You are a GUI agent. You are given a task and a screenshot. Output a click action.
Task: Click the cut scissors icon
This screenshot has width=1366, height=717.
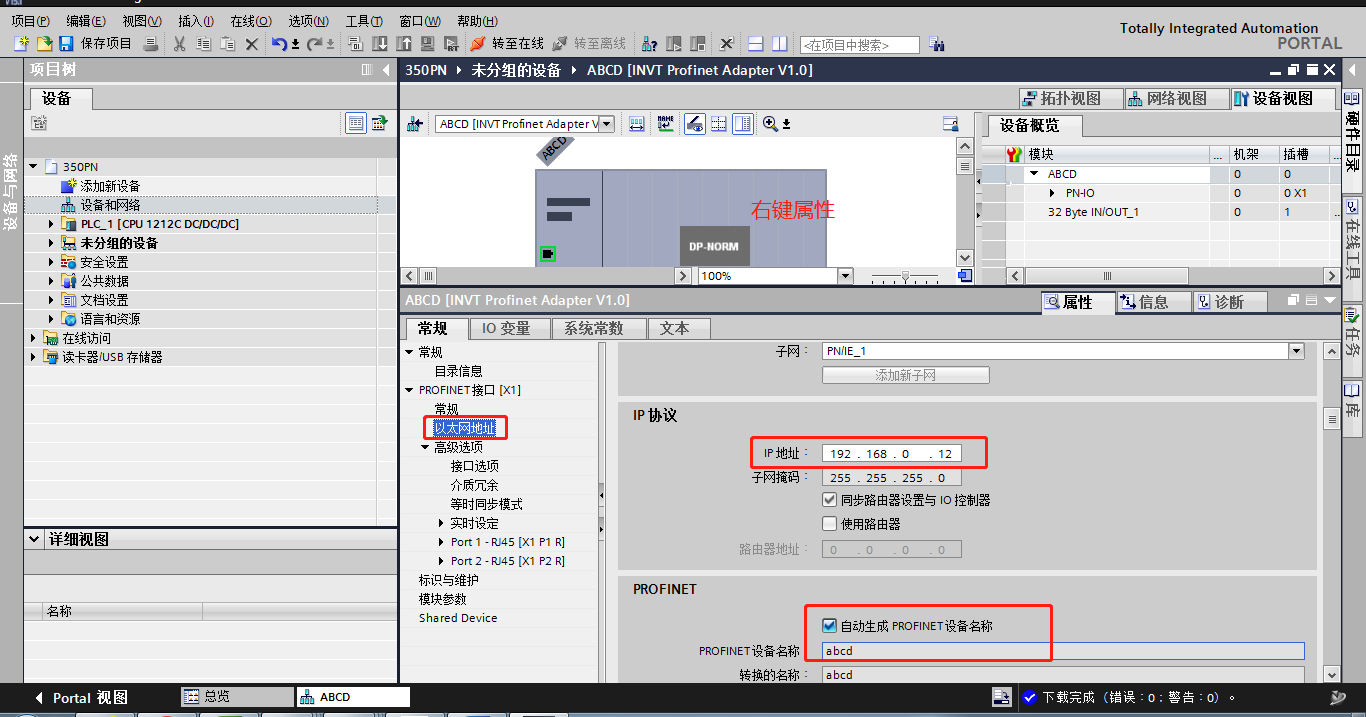click(179, 44)
